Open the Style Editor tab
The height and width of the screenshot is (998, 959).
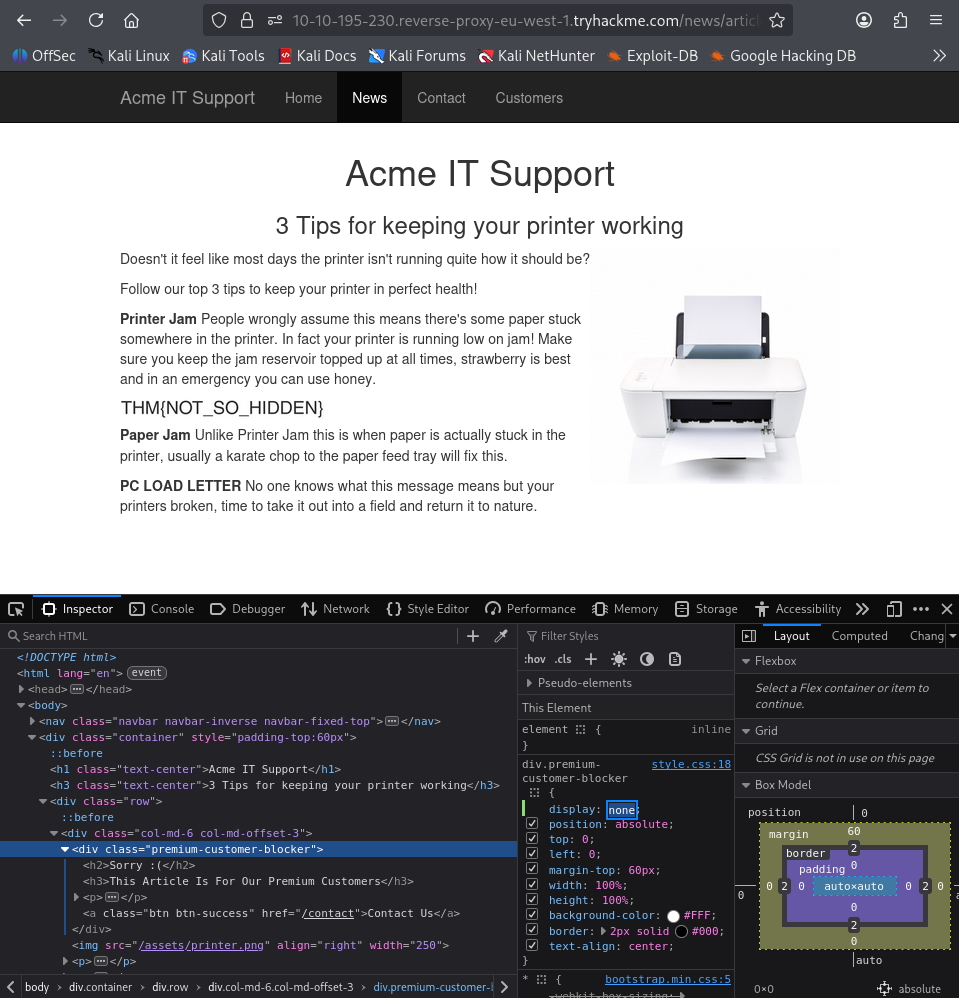click(x=428, y=609)
